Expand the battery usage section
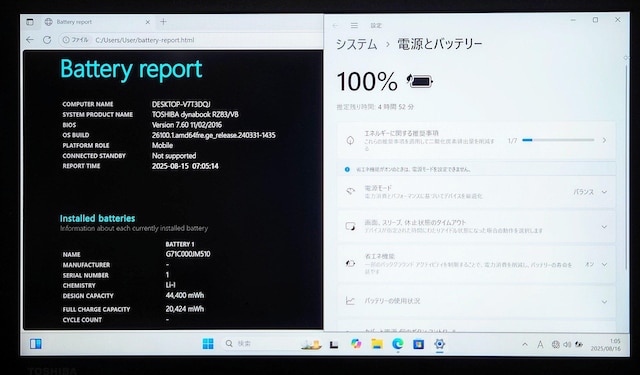Screen dimensions: 640x375 [476, 301]
